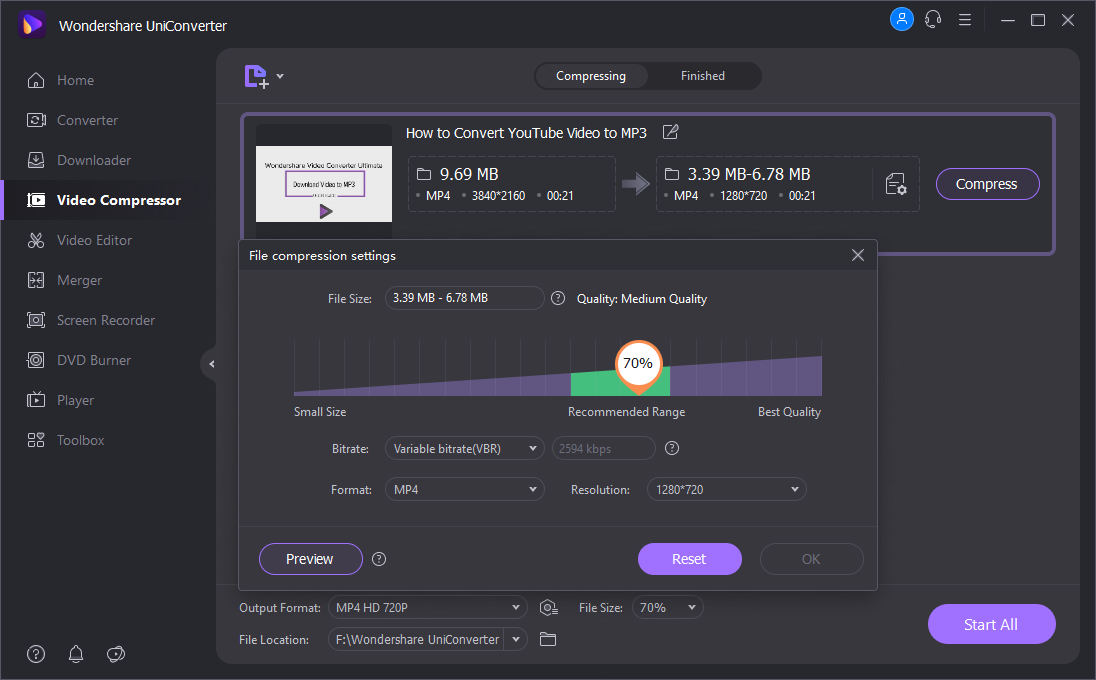Open the Format MP4 dropdown
This screenshot has height=680, width=1096.
point(465,490)
